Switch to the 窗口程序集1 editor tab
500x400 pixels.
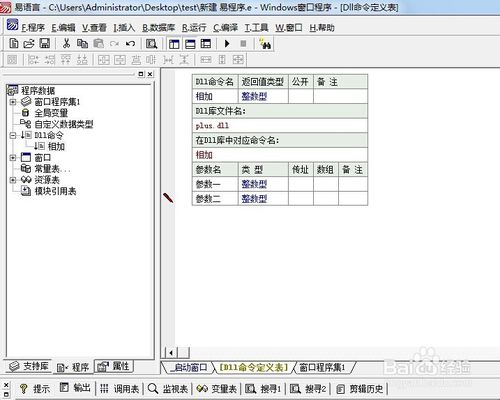point(322,367)
